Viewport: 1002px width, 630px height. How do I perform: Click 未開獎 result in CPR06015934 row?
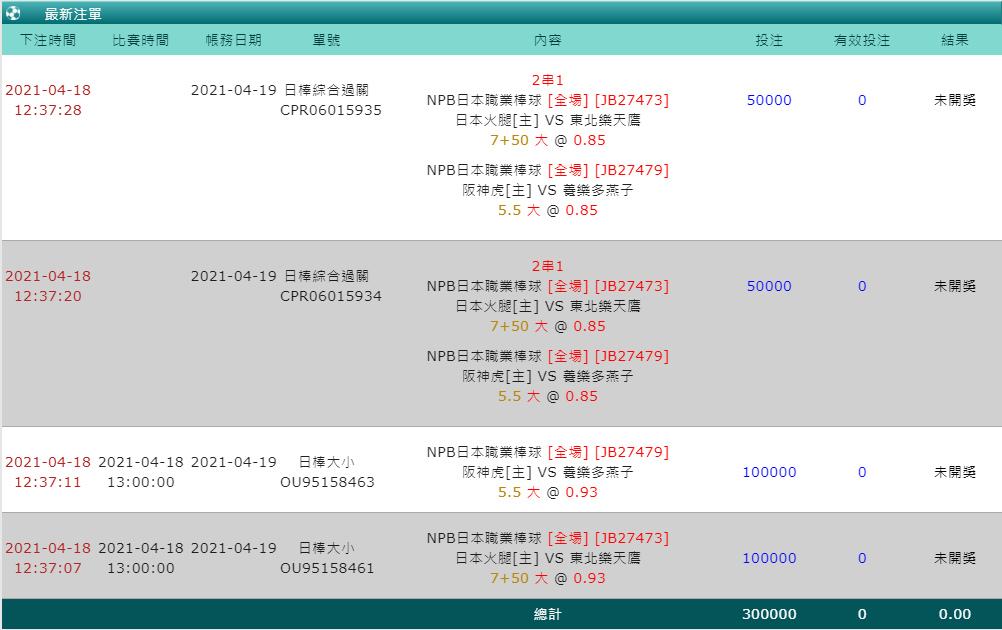pos(955,286)
